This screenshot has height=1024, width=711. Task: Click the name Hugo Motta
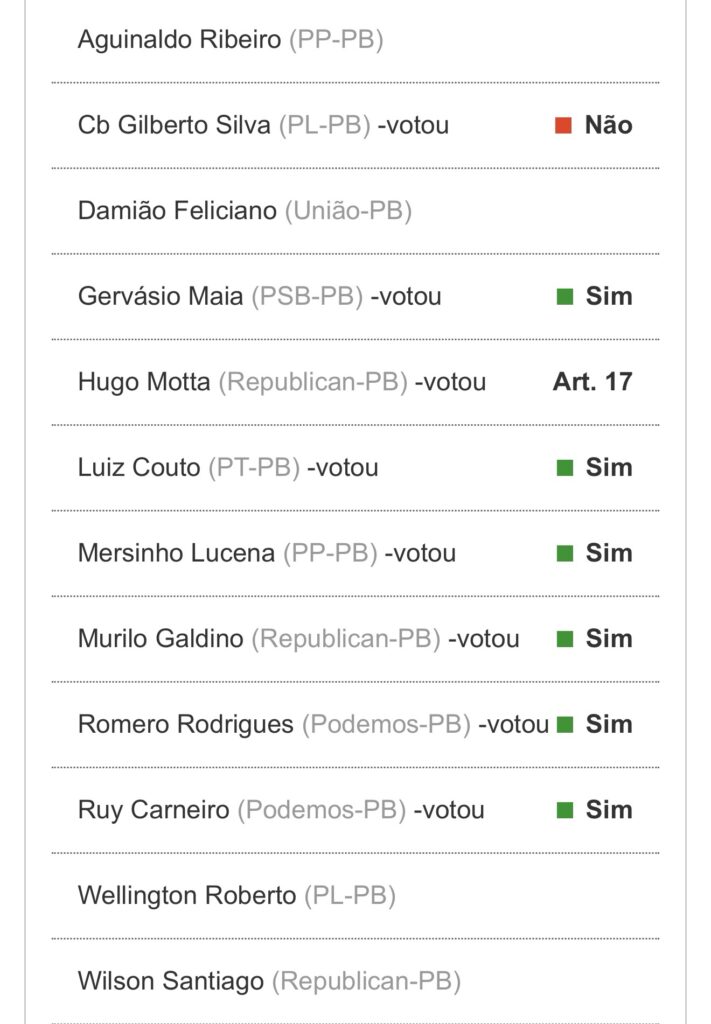[x=144, y=382]
